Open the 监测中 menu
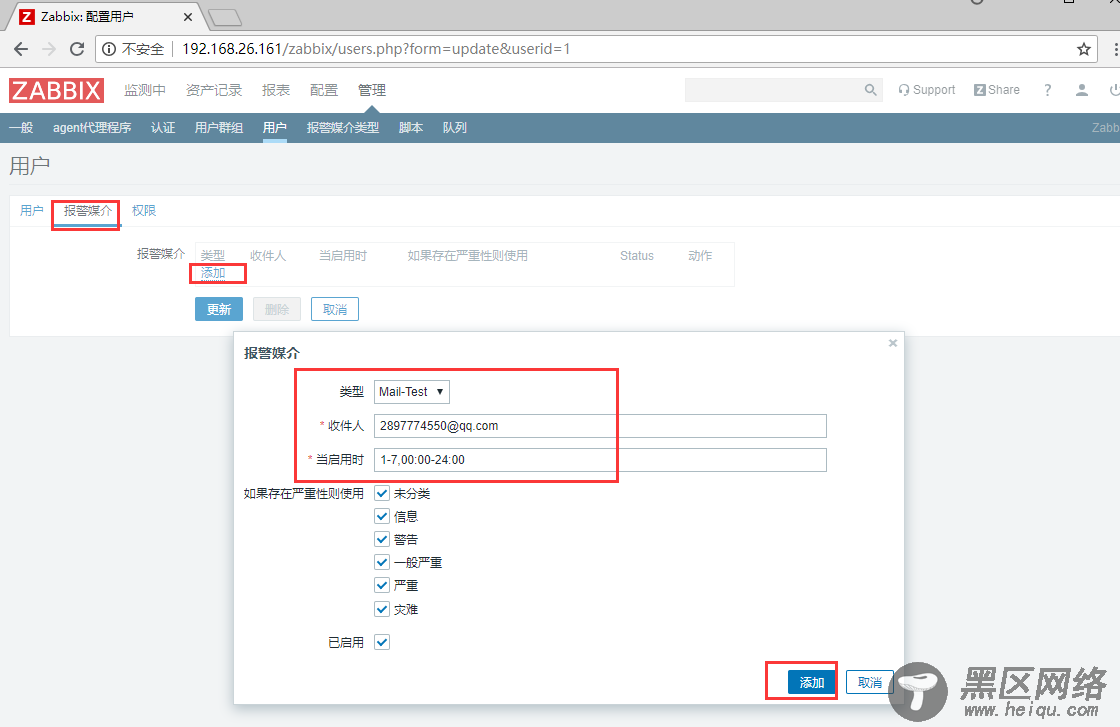Viewport: 1120px width, 727px height. tap(144, 90)
